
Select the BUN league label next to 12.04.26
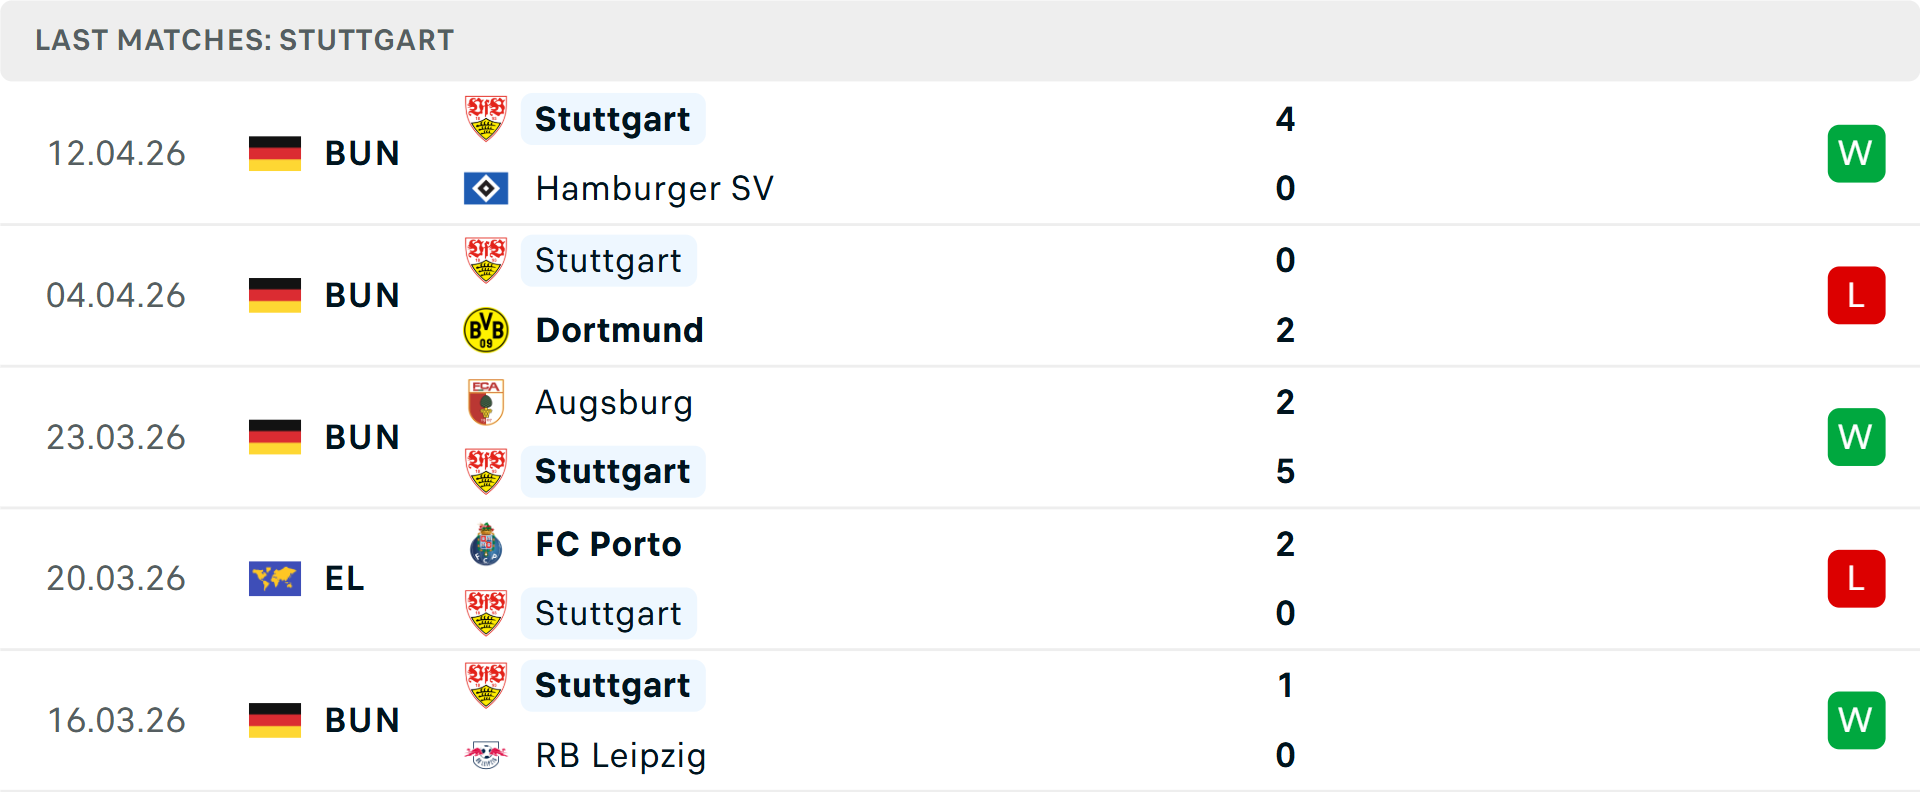tap(362, 153)
